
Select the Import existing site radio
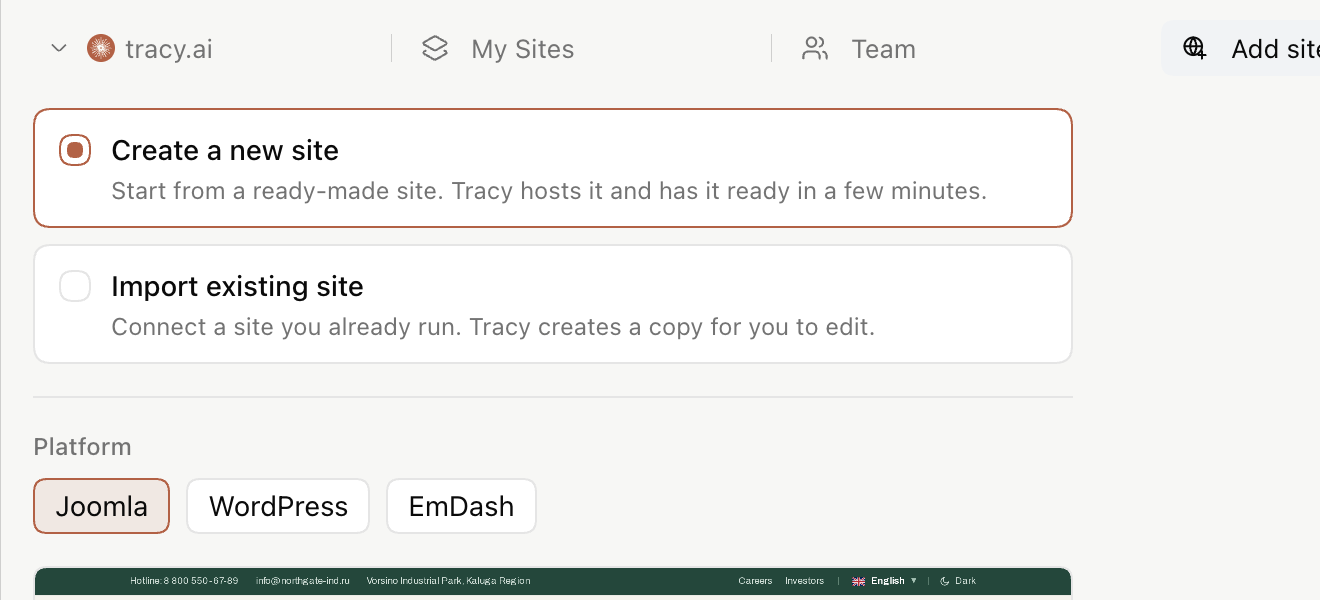tap(75, 286)
